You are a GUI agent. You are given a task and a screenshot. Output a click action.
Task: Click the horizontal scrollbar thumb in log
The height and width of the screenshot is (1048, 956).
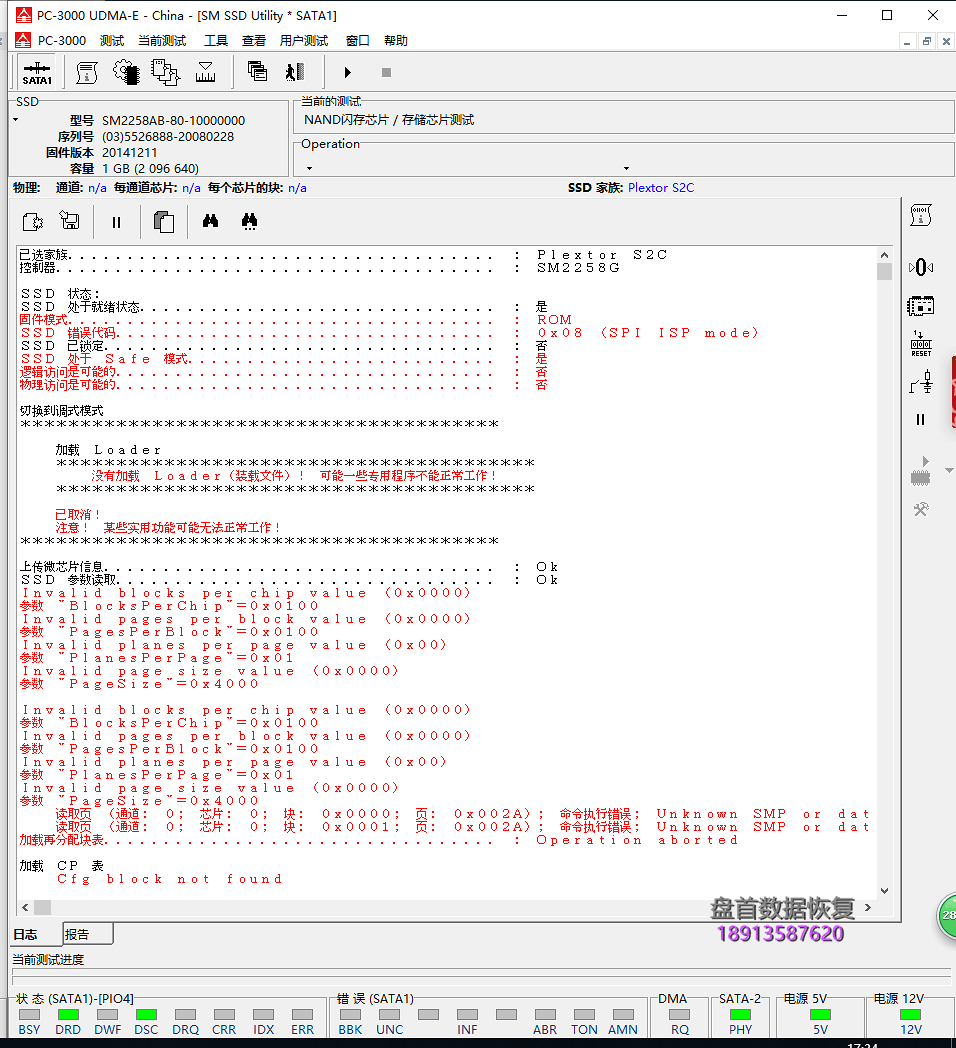click(x=42, y=907)
